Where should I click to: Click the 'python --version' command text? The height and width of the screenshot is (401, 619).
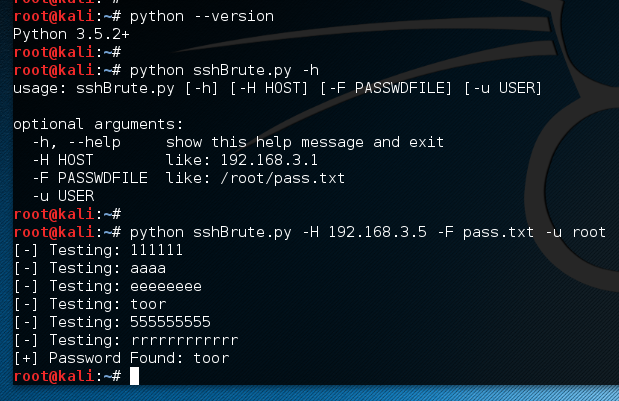coord(202,16)
